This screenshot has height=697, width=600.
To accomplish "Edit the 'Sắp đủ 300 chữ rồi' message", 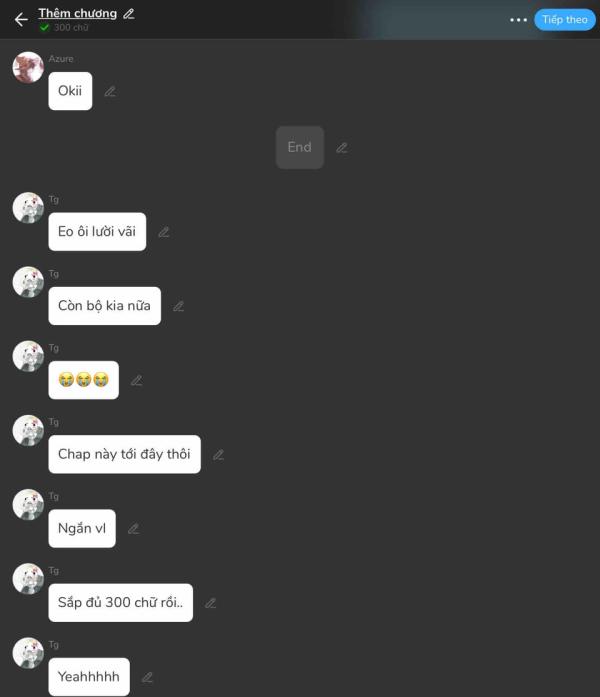I will (x=211, y=603).
